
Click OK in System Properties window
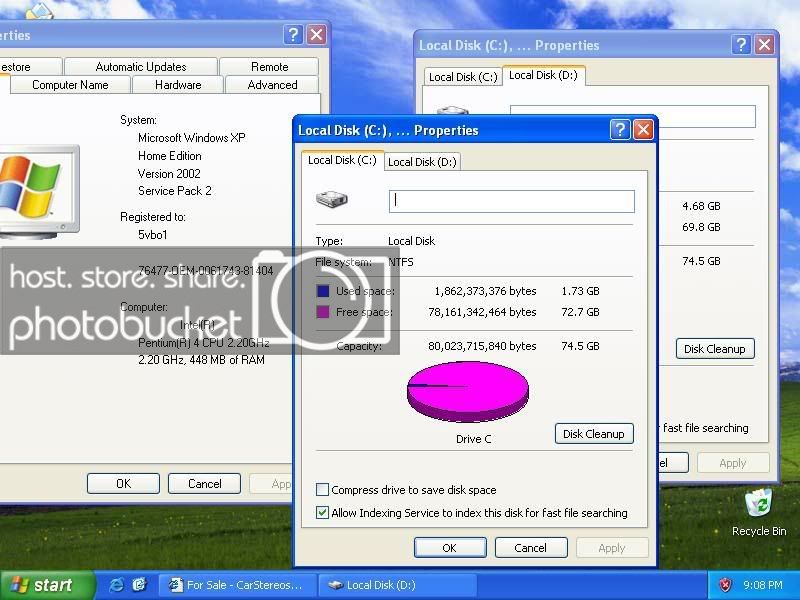coord(123,483)
